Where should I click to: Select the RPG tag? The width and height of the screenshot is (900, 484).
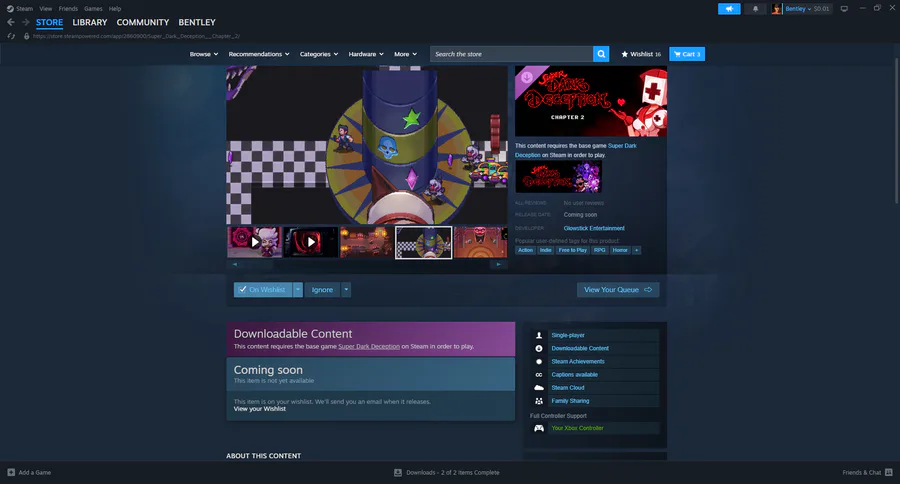point(599,250)
